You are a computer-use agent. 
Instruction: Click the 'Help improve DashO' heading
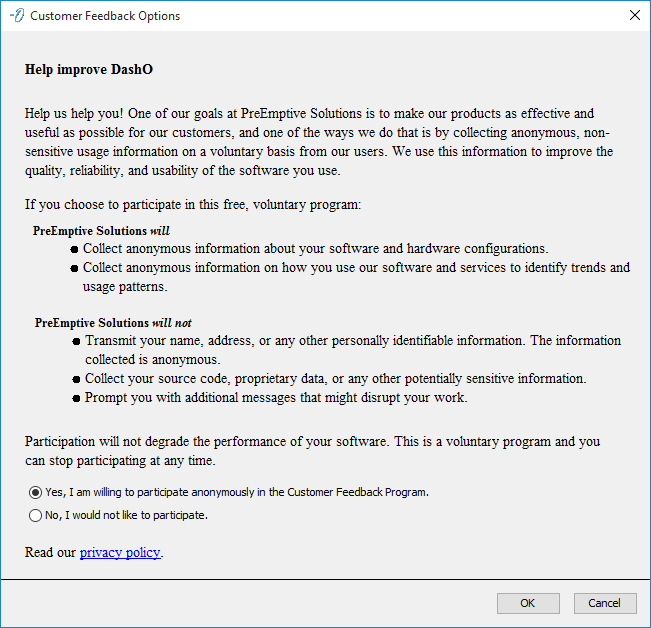(x=88, y=71)
